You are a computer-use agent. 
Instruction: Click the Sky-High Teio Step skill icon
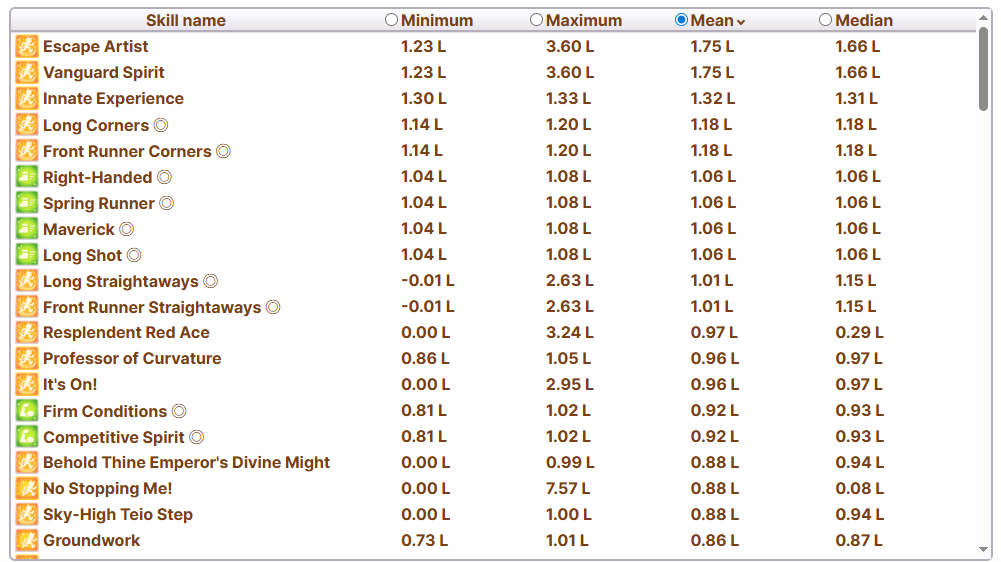[27, 515]
